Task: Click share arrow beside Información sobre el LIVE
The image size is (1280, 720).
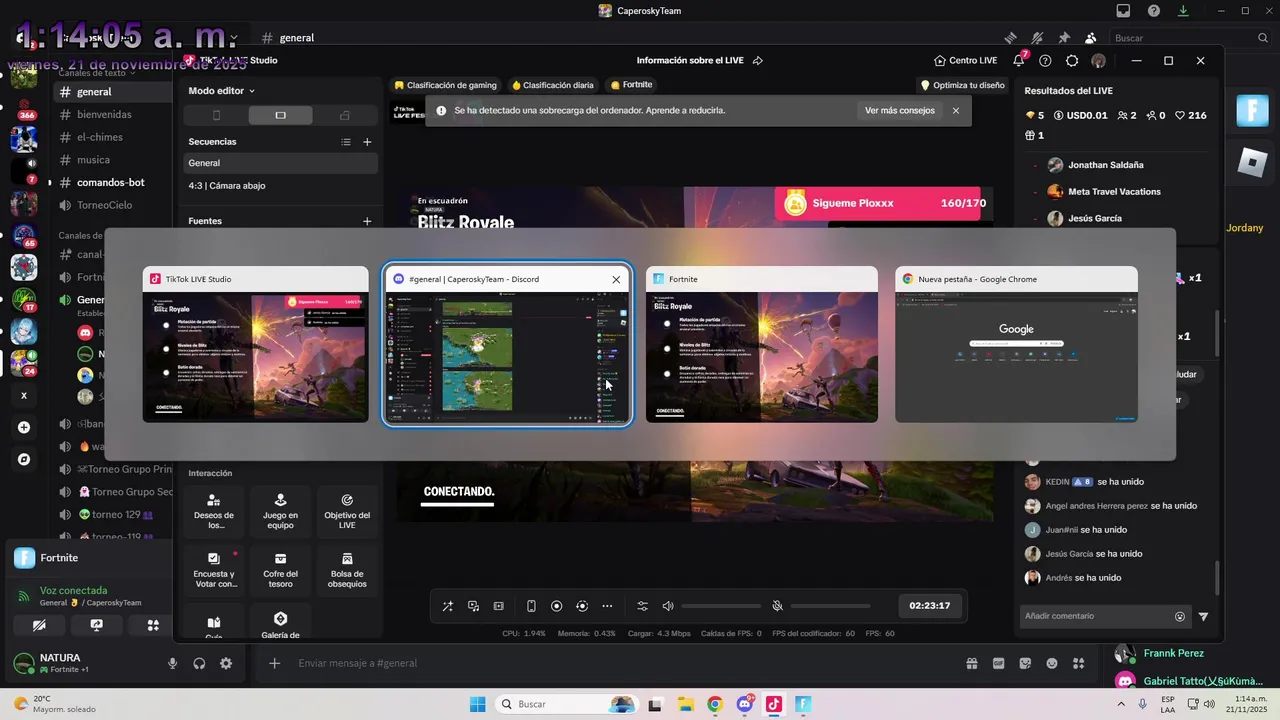Action: coord(757,60)
